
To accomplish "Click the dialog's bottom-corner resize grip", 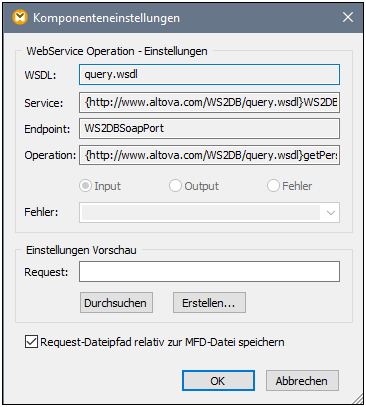I will click(358, 399).
